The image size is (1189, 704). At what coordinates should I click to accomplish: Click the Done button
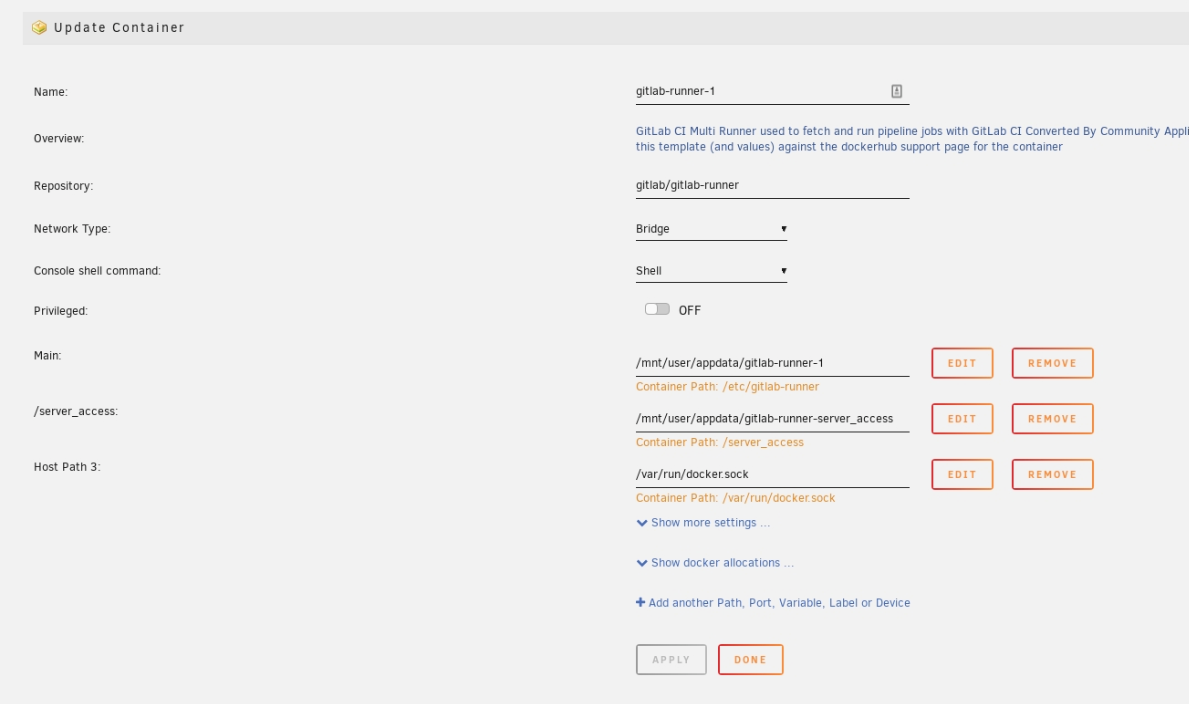[x=751, y=660]
